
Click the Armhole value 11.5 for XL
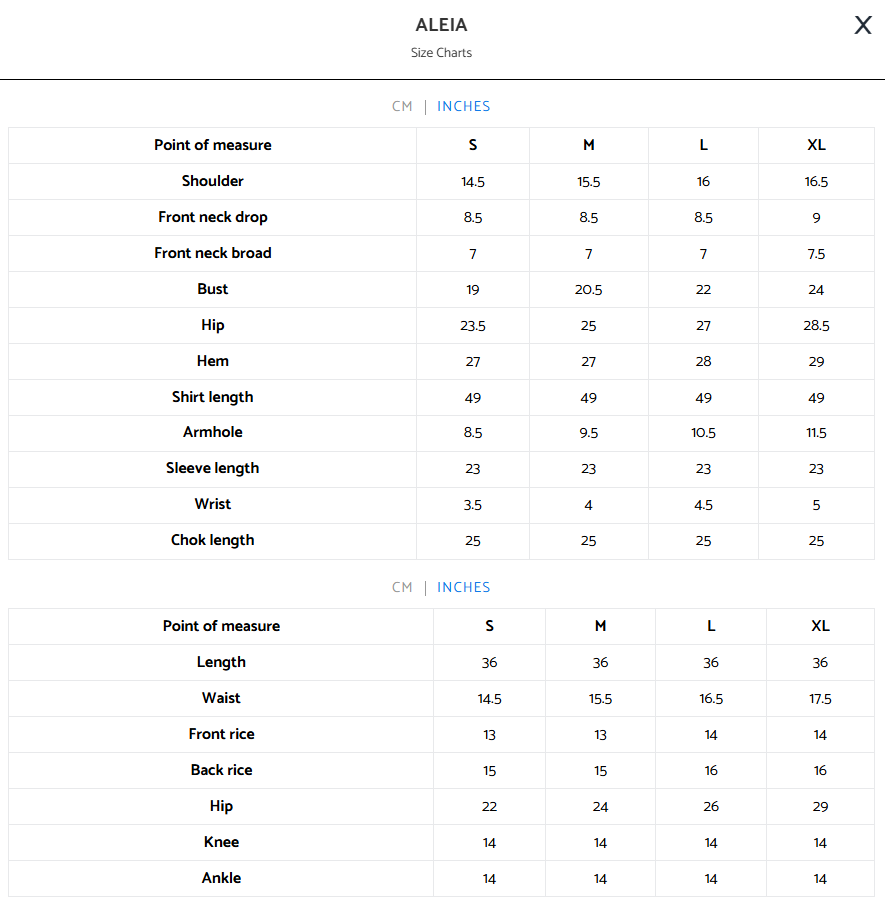point(816,433)
